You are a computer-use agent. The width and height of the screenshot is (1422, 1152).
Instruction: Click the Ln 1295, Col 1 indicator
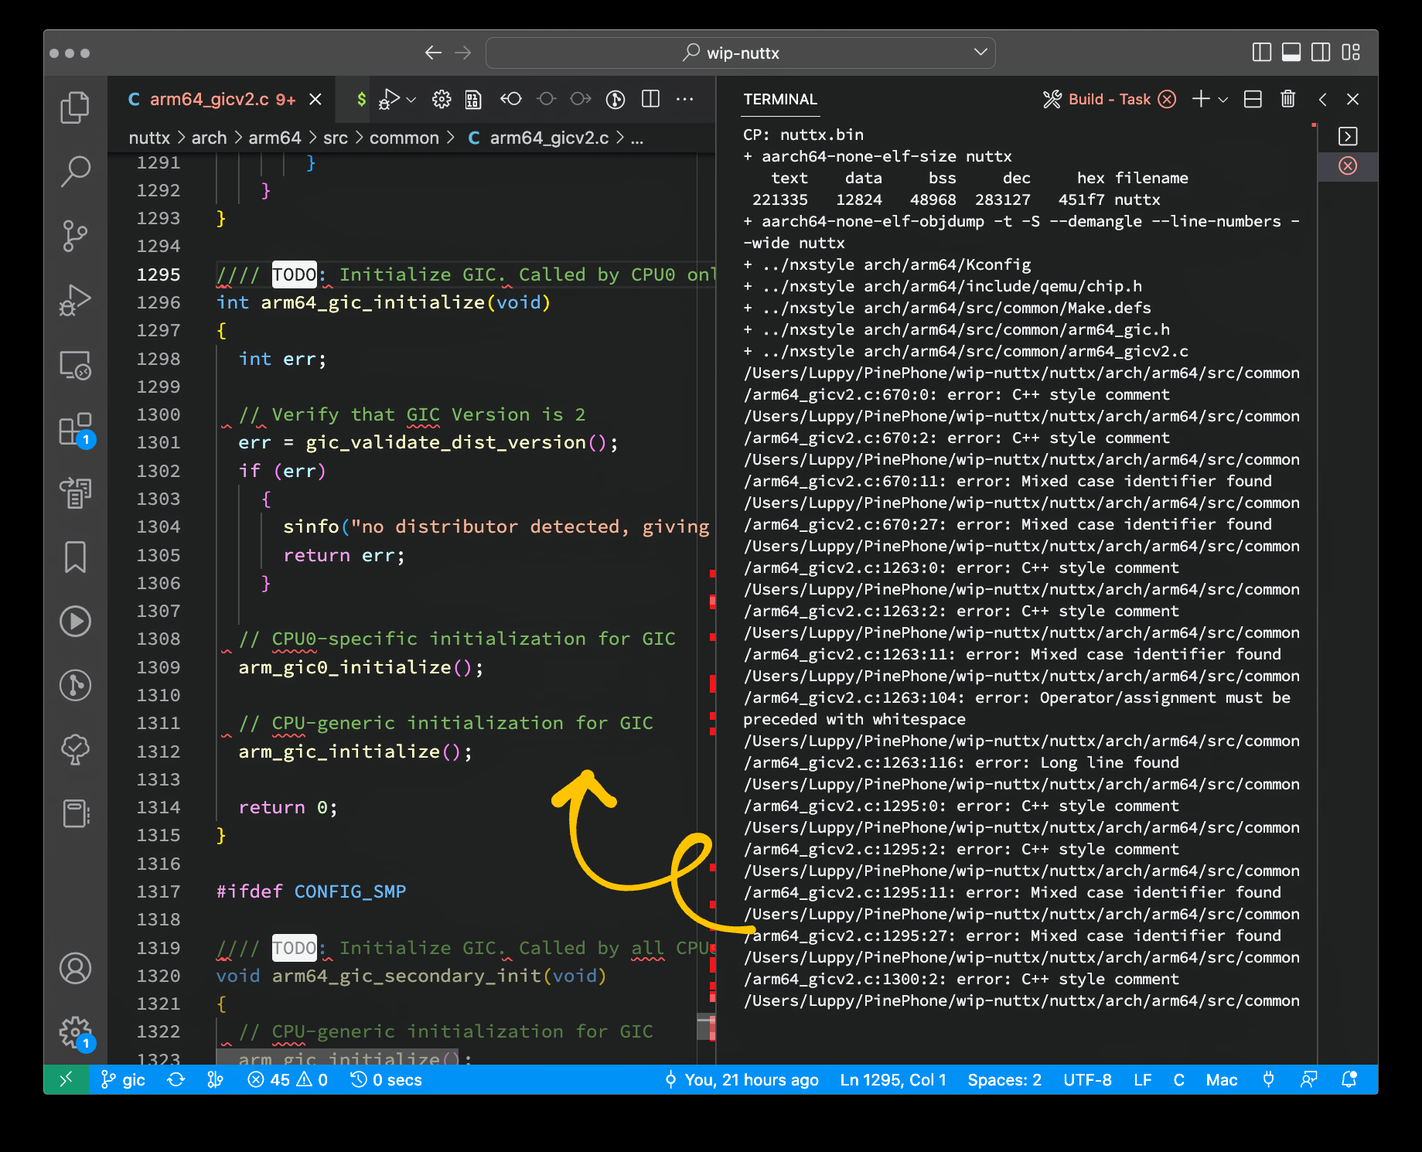point(892,1080)
